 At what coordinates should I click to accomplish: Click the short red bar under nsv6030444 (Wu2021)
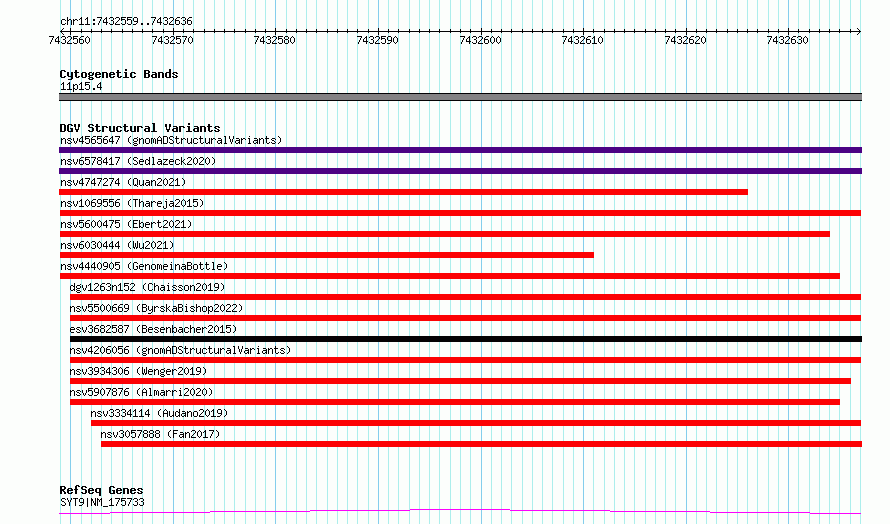[x=326, y=255]
